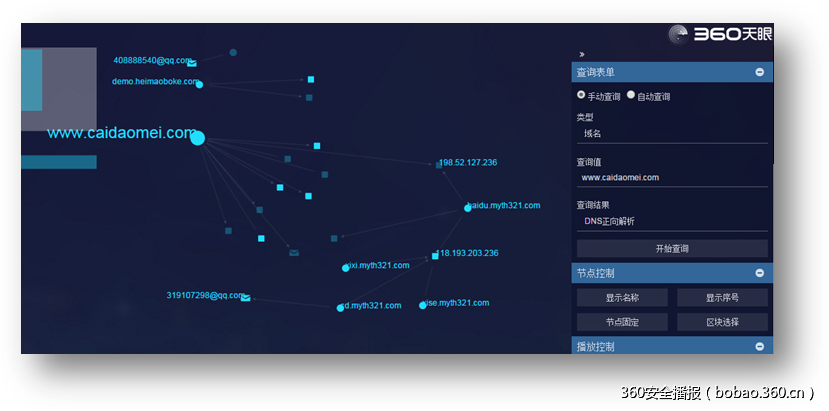This screenshot has height=411, width=829.
Task: Click the demo.heimaoboke.com domain node
Action: pos(199,84)
